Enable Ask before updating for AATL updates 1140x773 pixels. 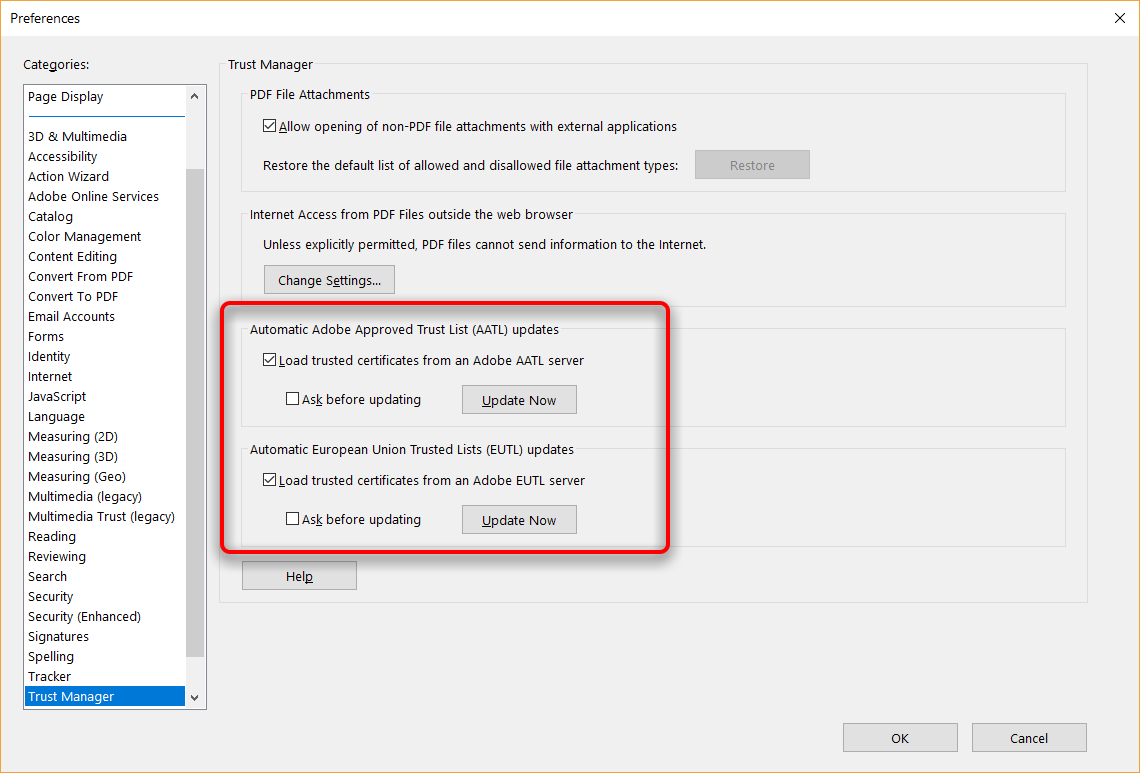coord(292,398)
